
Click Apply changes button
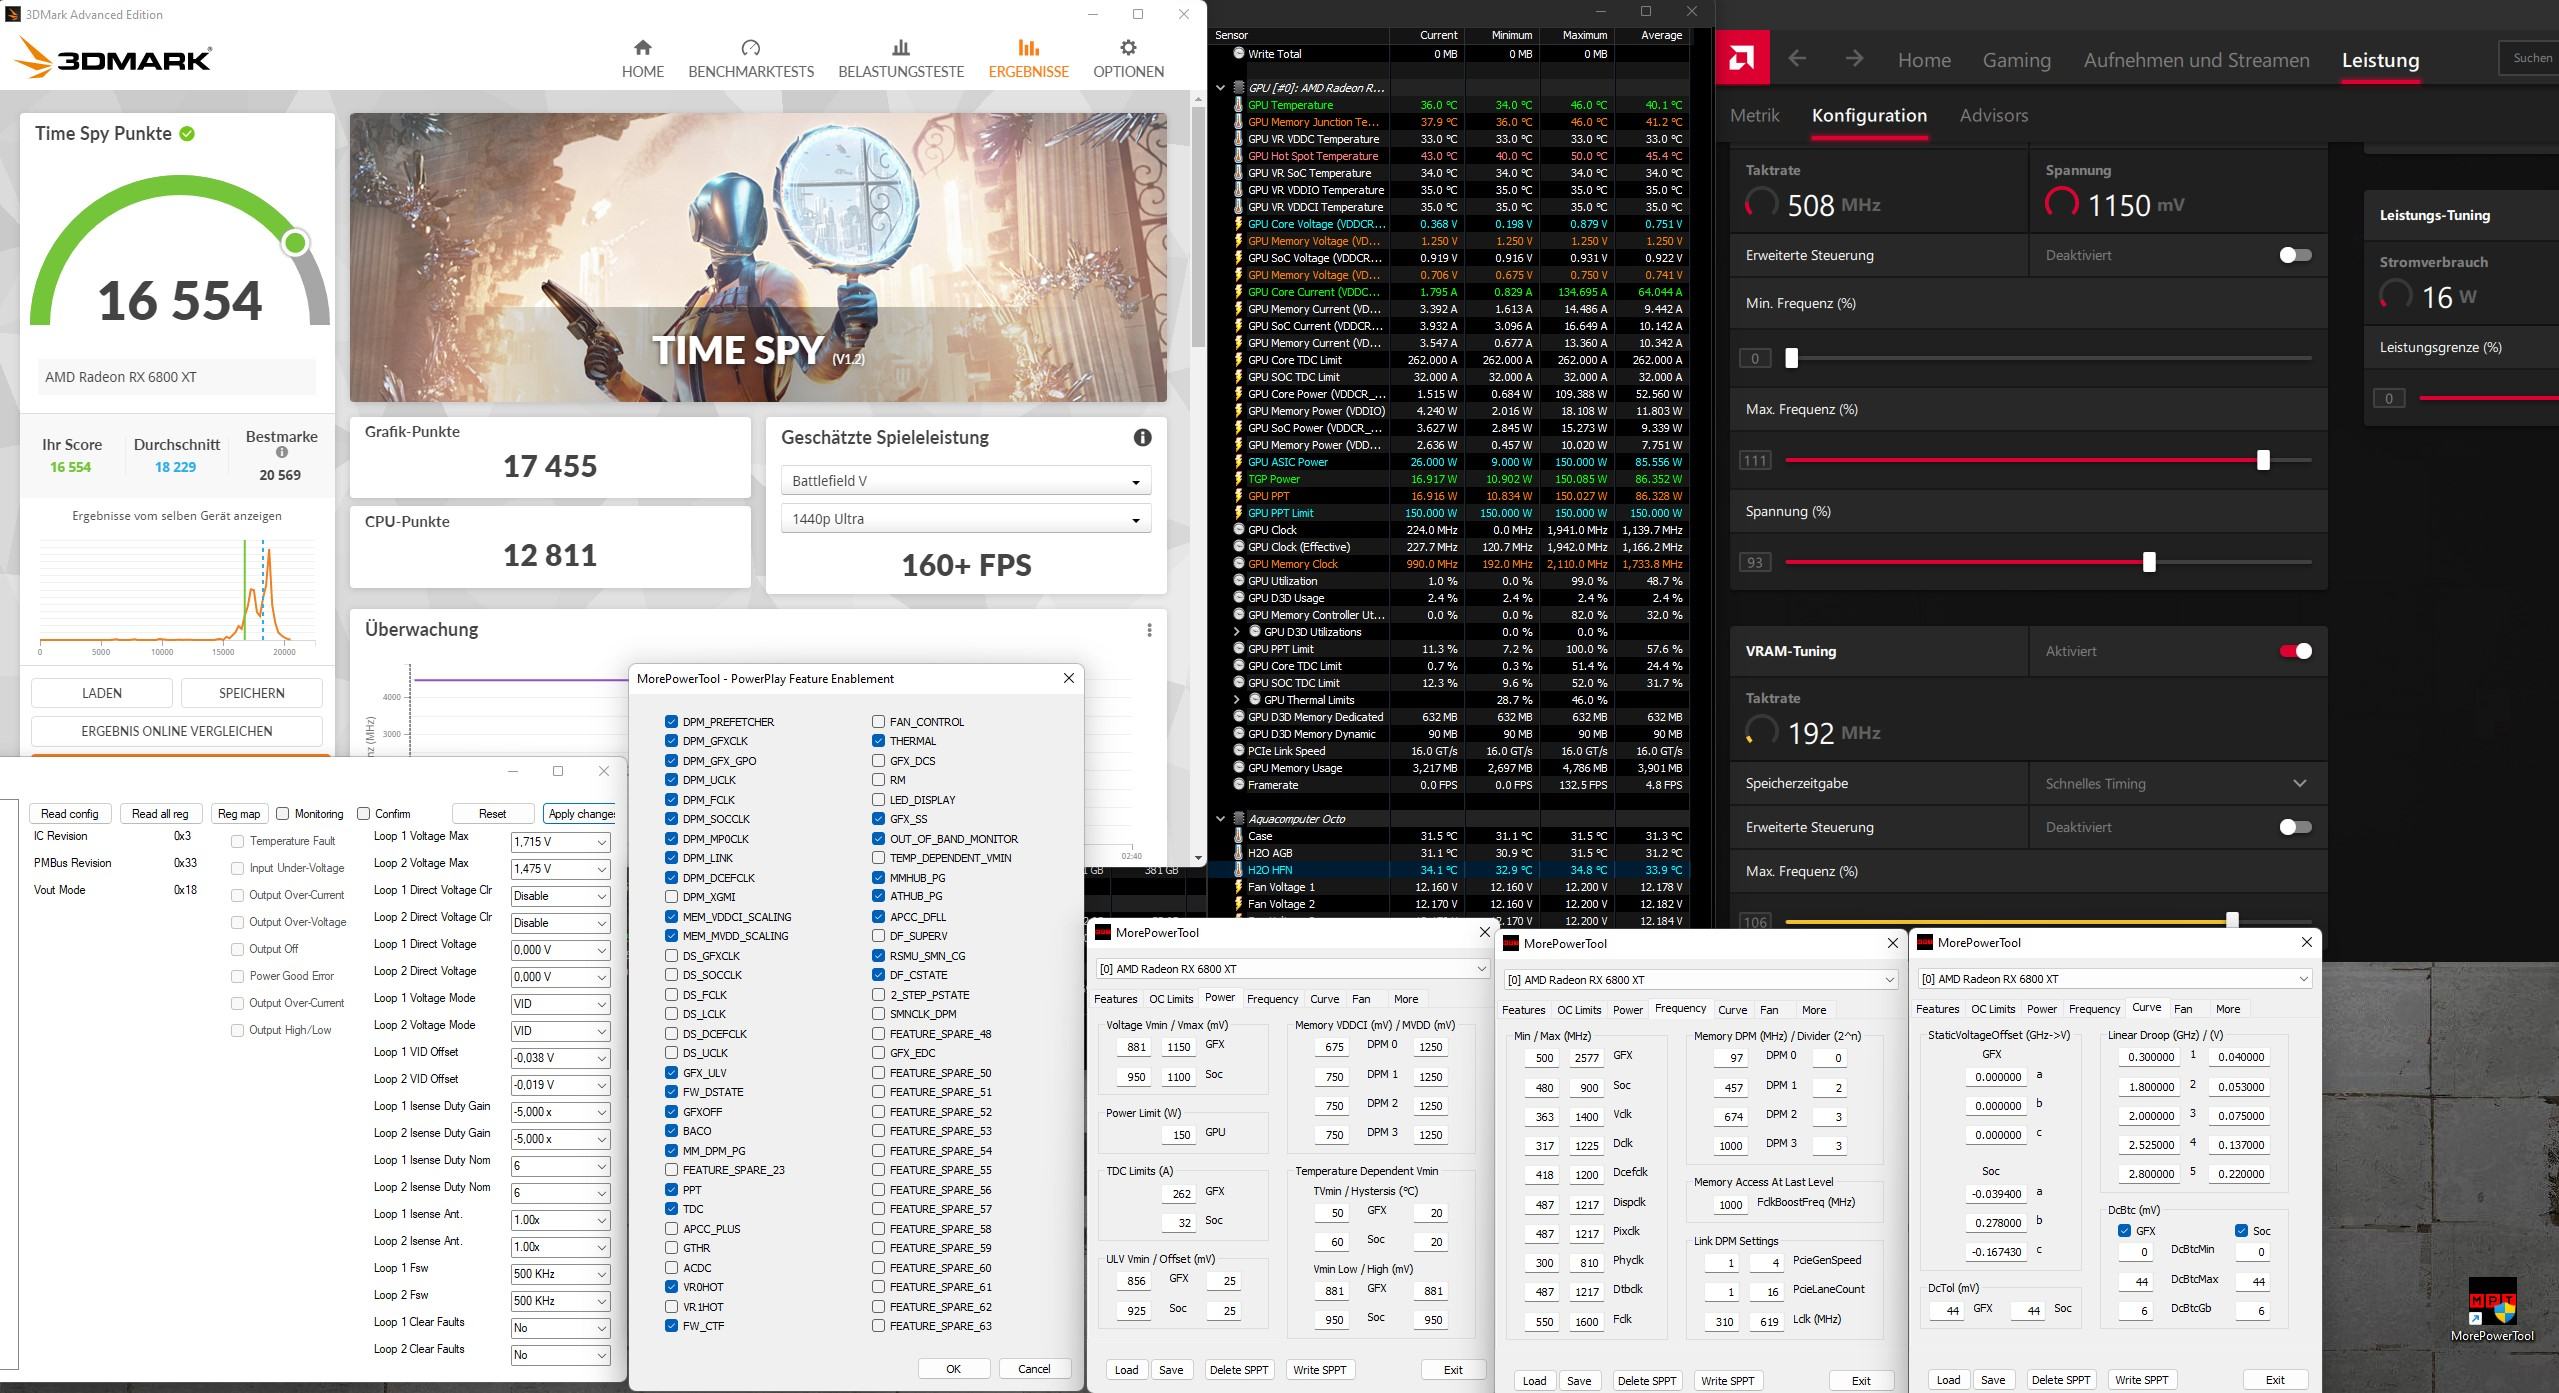point(582,813)
